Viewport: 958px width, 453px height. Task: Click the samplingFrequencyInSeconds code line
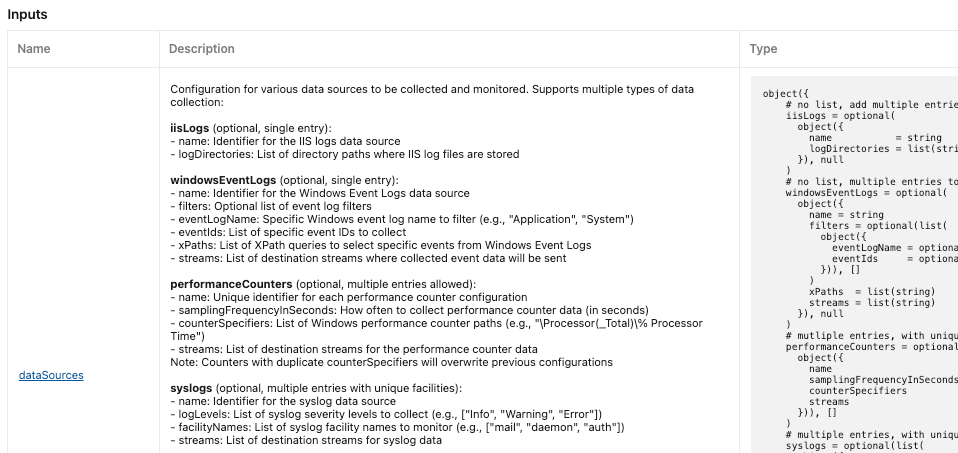click(883, 380)
